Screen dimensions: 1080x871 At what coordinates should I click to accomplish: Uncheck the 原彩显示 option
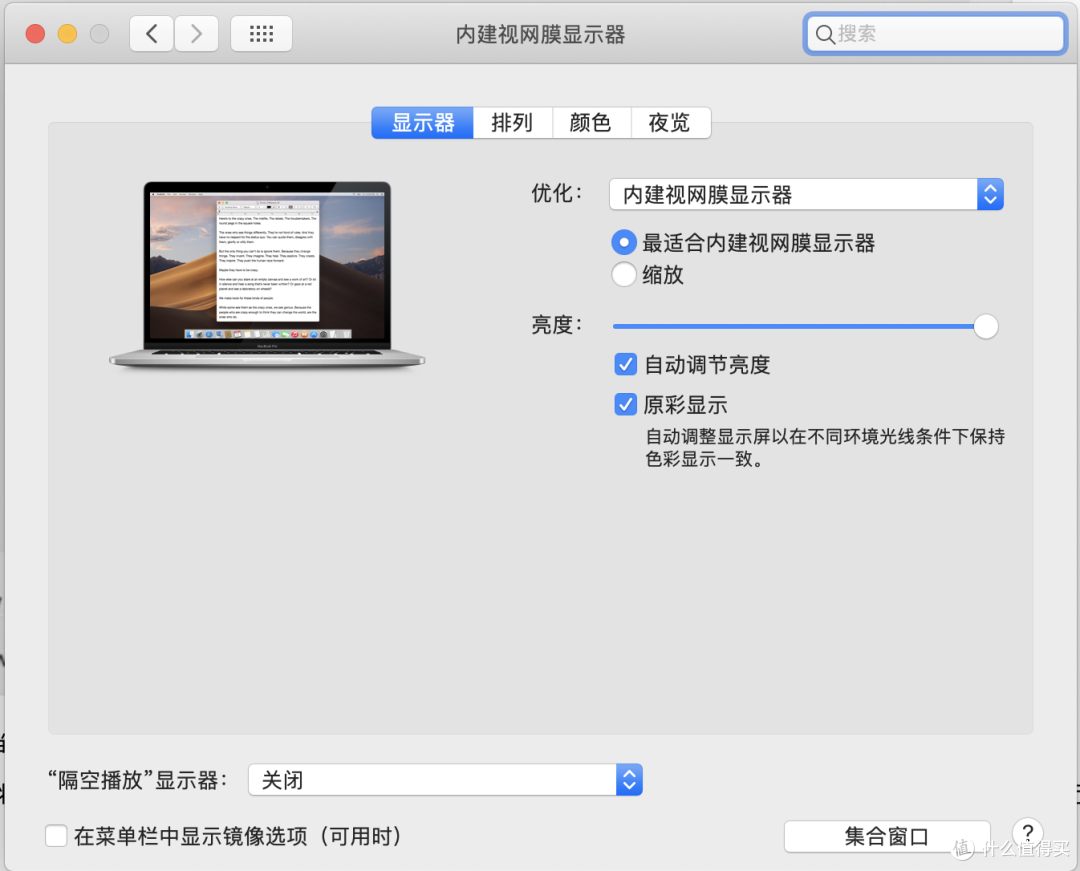625,405
